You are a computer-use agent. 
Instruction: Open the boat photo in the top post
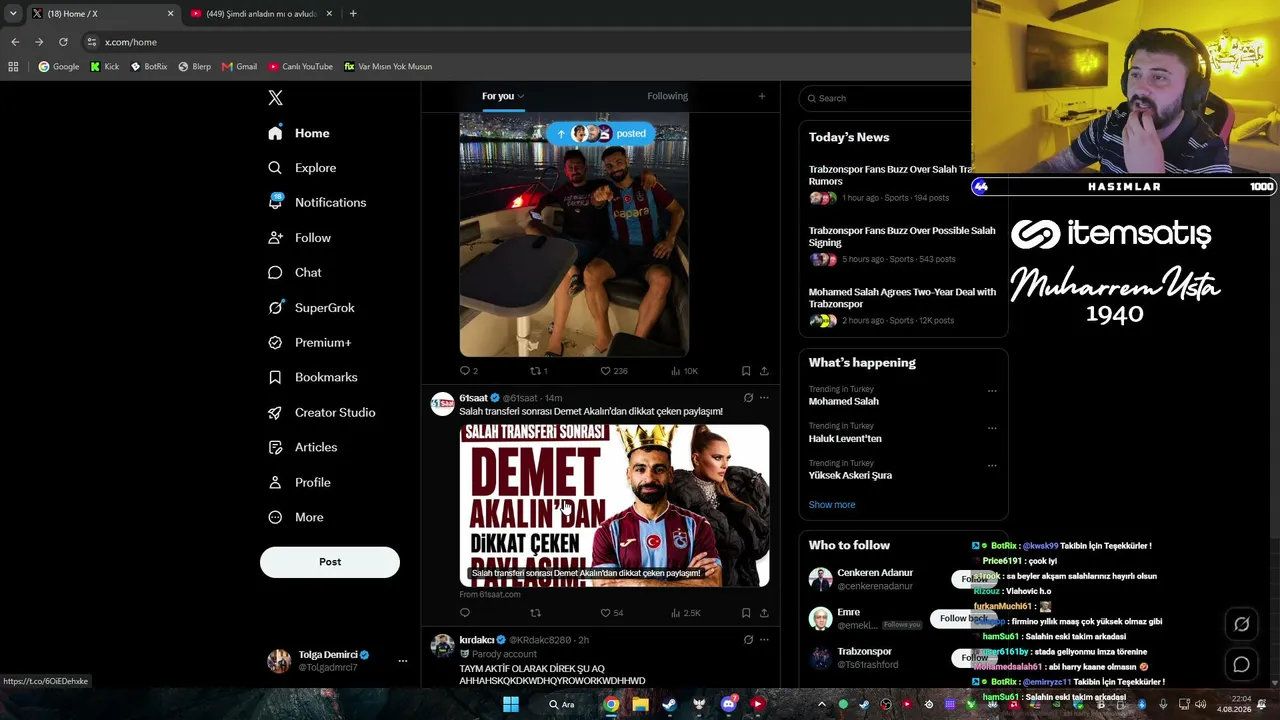pyautogui.click(x=574, y=235)
